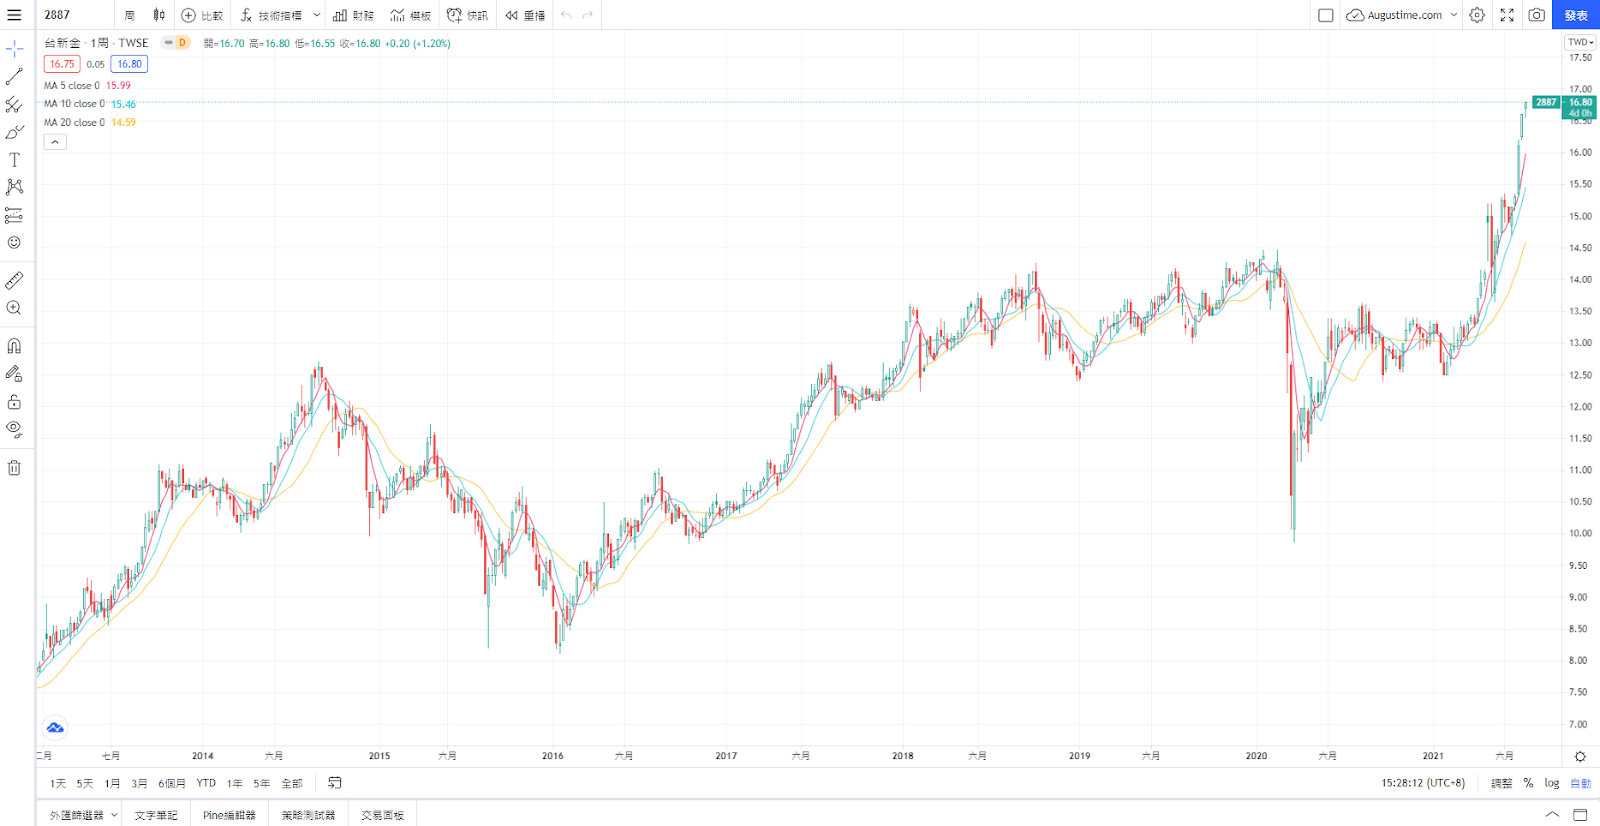Publish the idea with blue 發表 button

(1576, 15)
